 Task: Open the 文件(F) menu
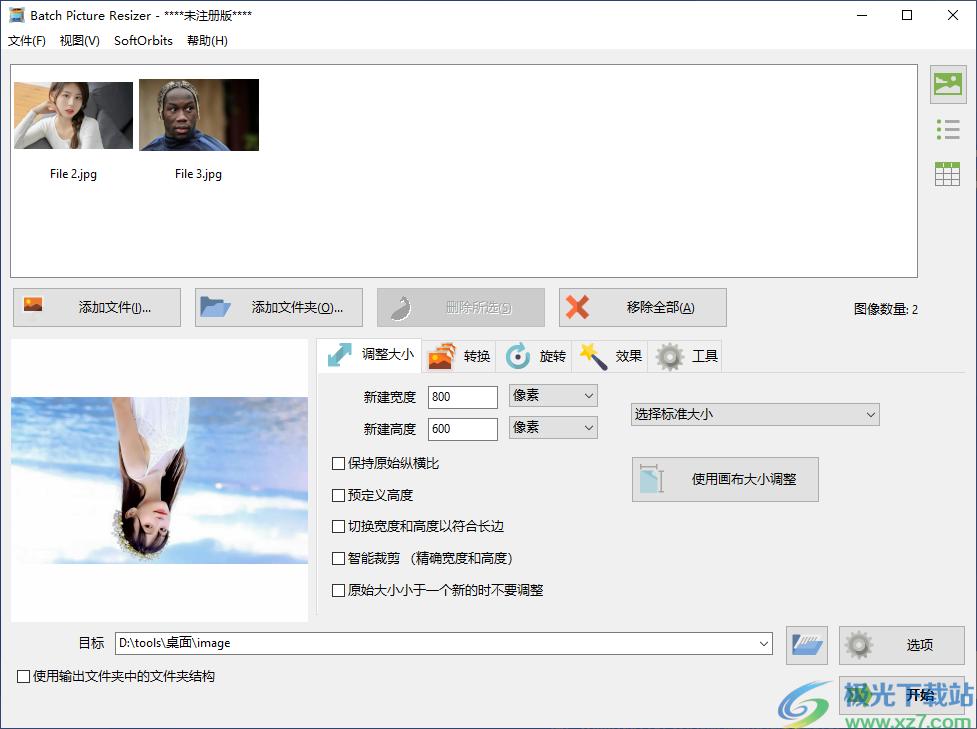tap(27, 41)
